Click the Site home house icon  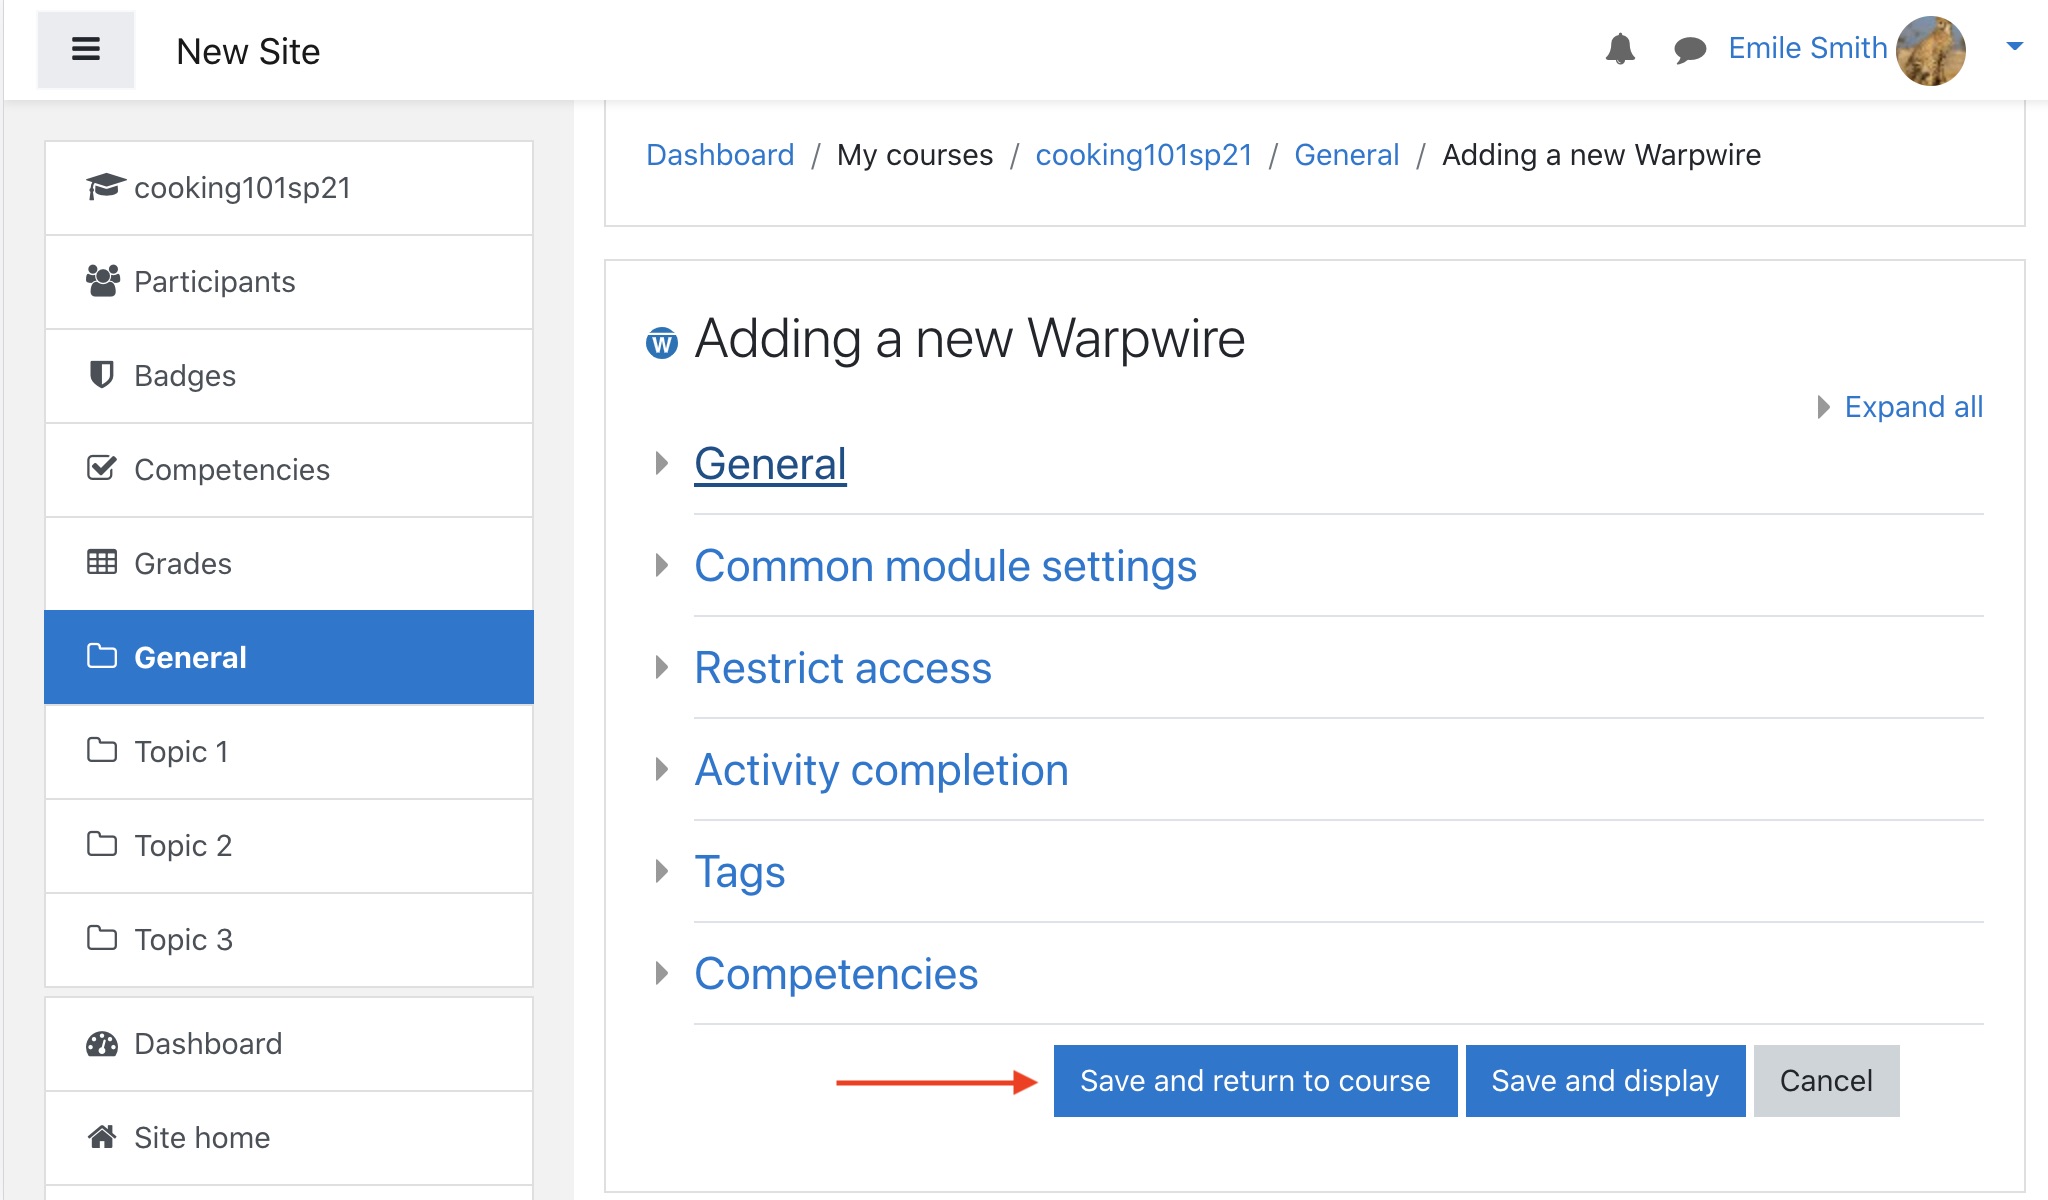[102, 1137]
